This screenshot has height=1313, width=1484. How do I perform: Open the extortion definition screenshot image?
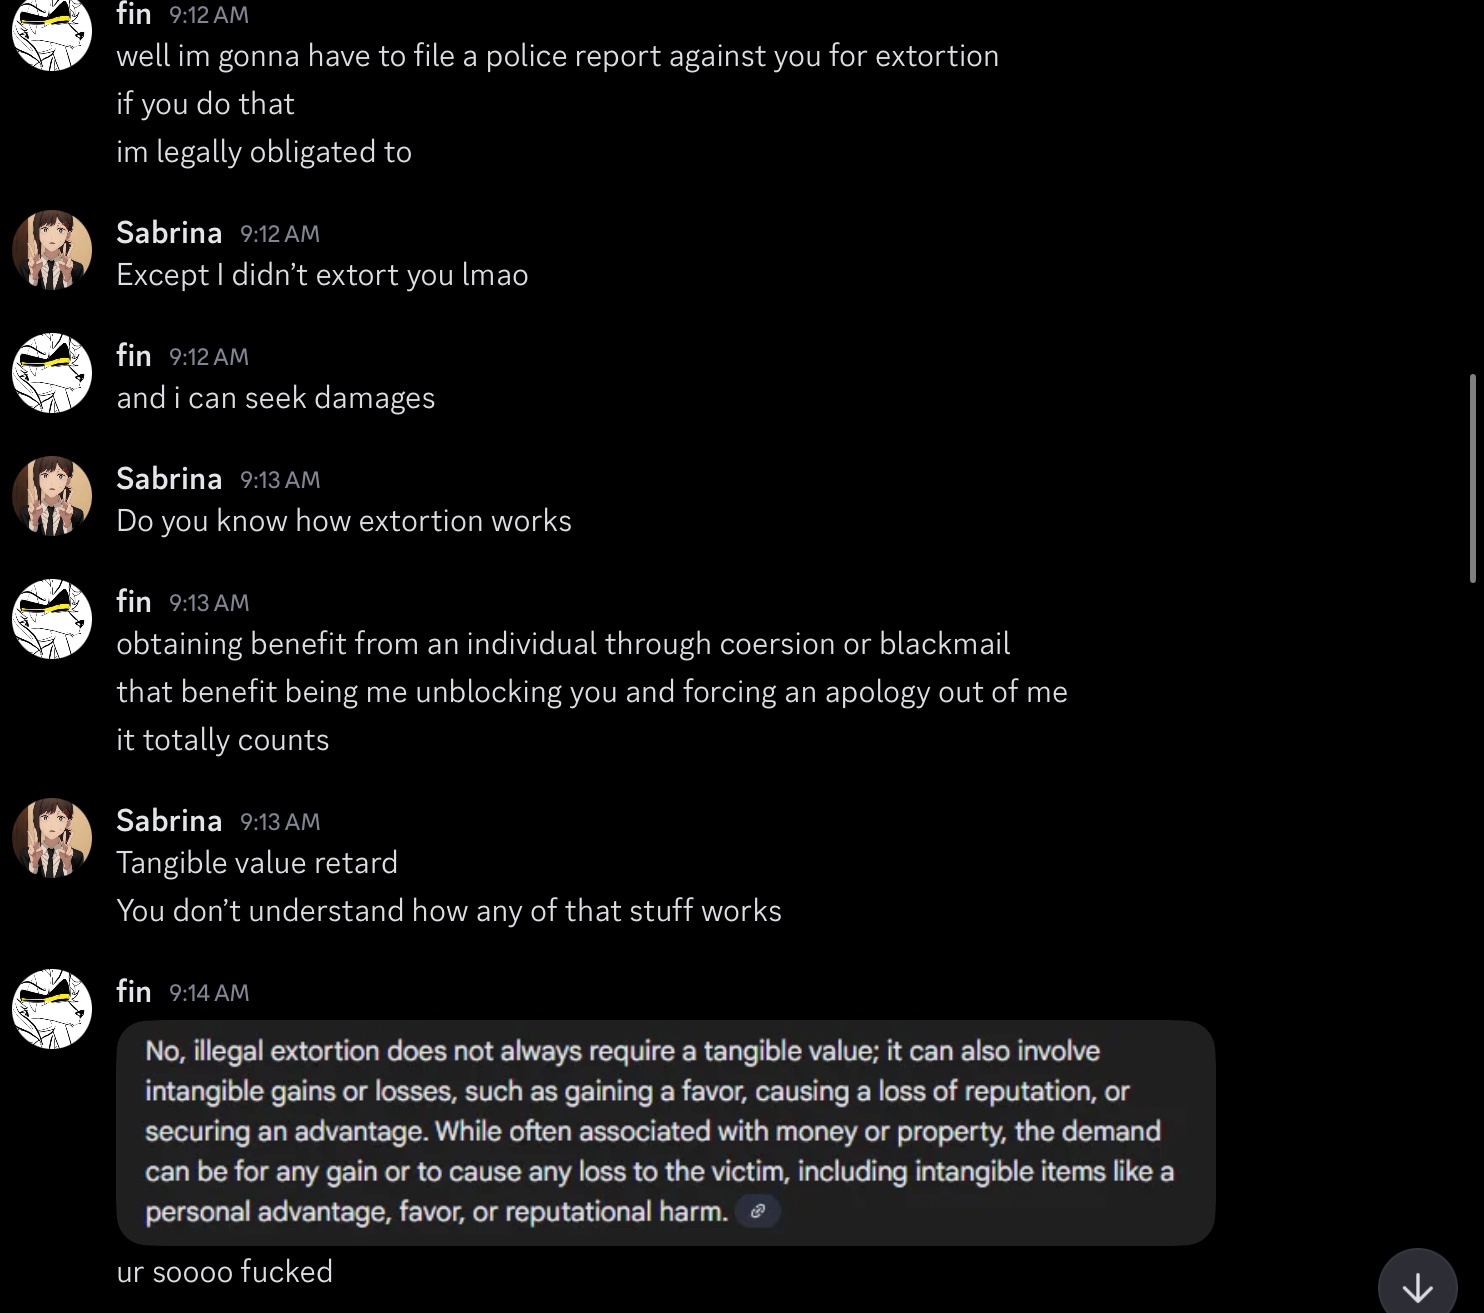[665, 1132]
